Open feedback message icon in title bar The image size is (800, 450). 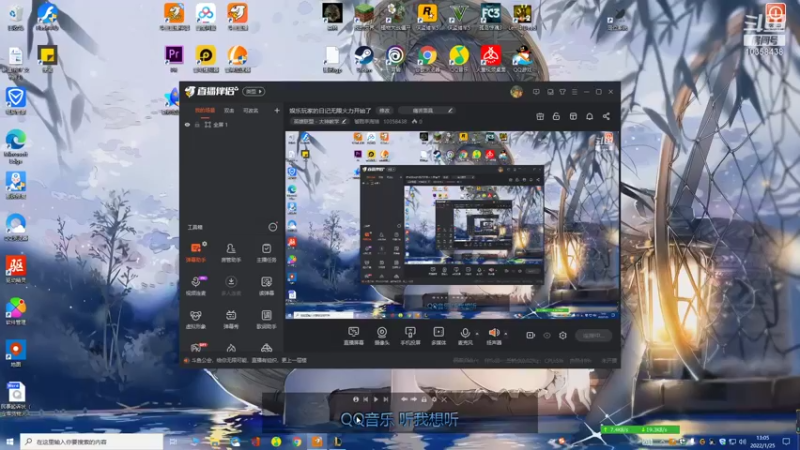[536, 92]
